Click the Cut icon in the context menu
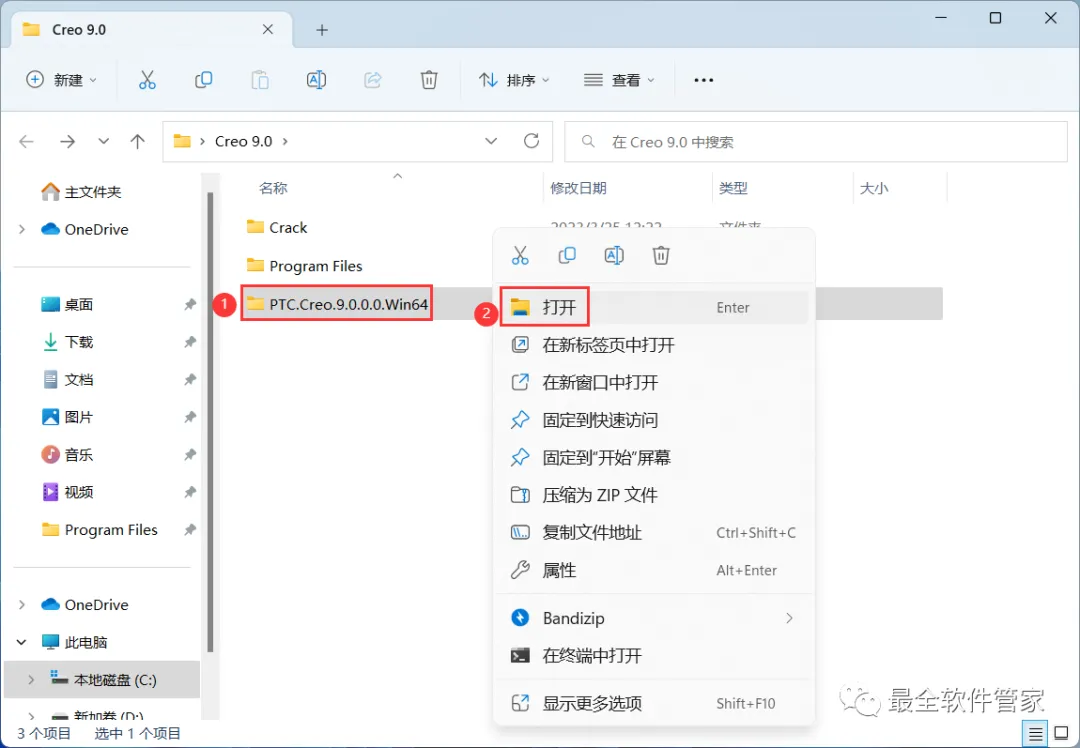Image resolution: width=1080 pixels, height=748 pixels. pos(520,256)
